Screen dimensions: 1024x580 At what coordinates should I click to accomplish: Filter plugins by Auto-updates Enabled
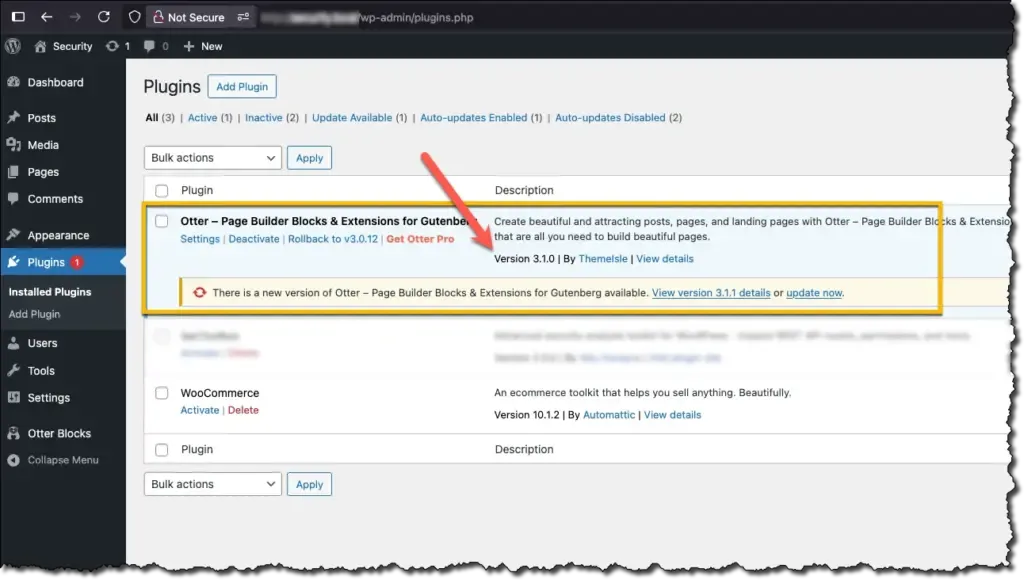(473, 118)
